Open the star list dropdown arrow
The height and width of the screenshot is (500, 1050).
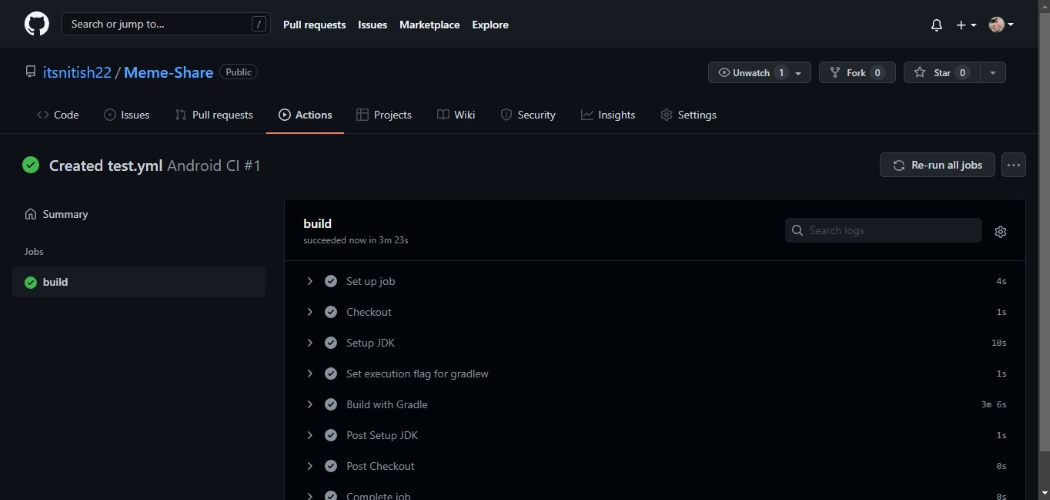tap(993, 72)
